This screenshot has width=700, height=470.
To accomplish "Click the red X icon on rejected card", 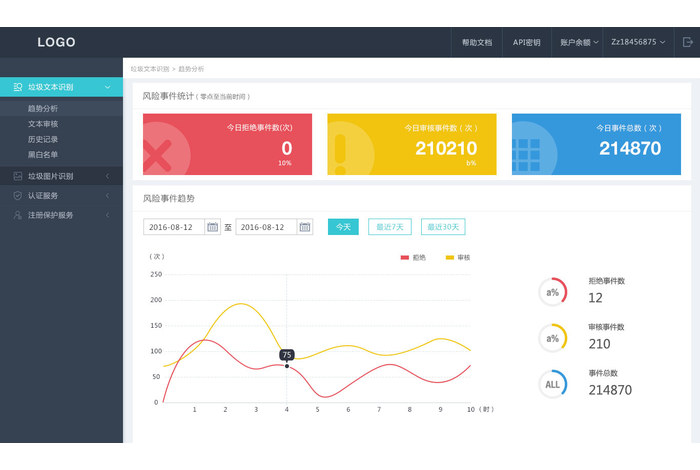I will click(x=156, y=155).
